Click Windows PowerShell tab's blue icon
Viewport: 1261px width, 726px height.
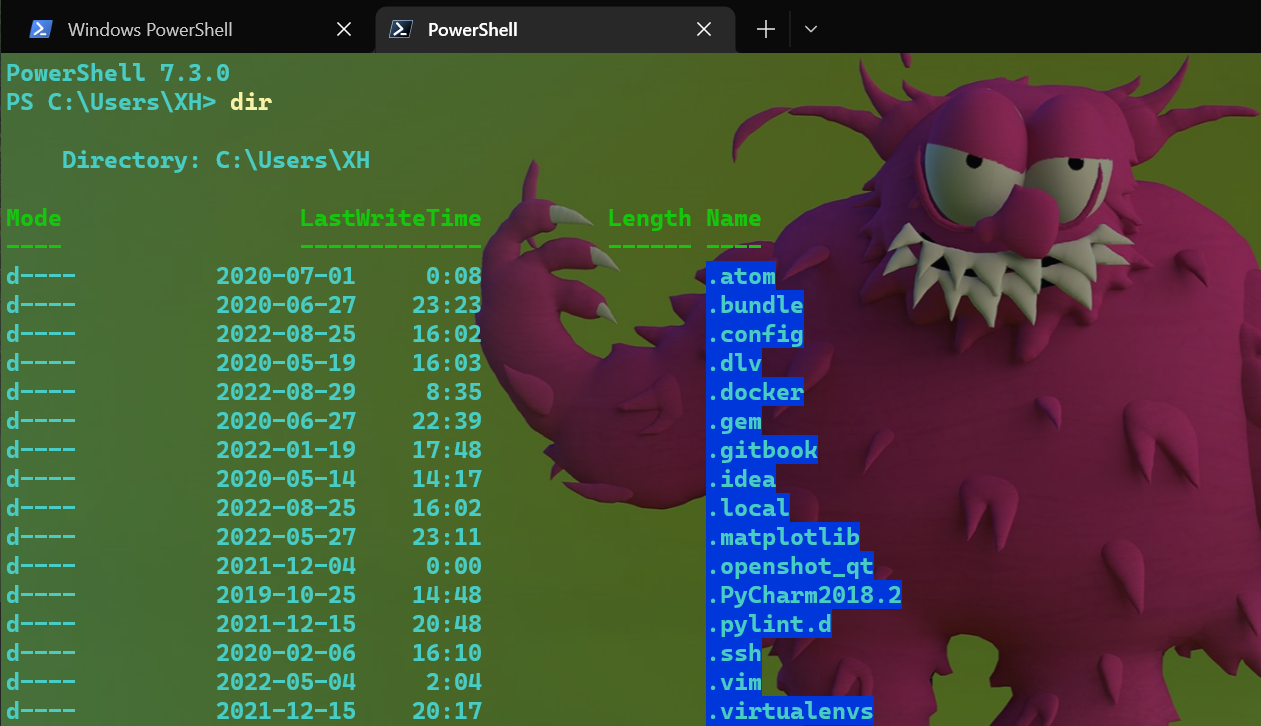41,29
